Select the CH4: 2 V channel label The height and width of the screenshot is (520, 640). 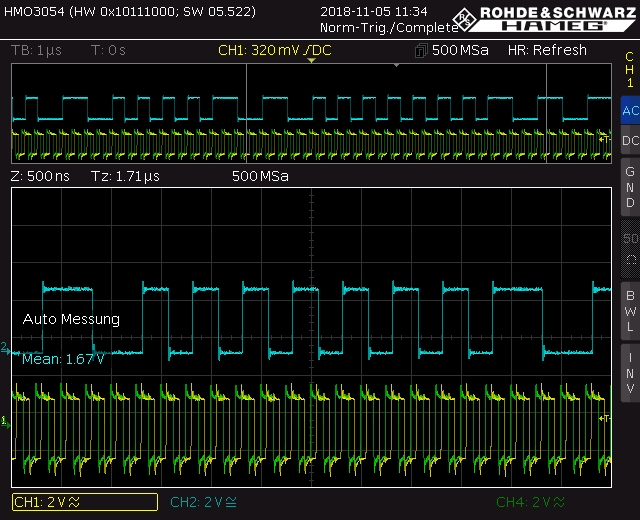point(530,502)
